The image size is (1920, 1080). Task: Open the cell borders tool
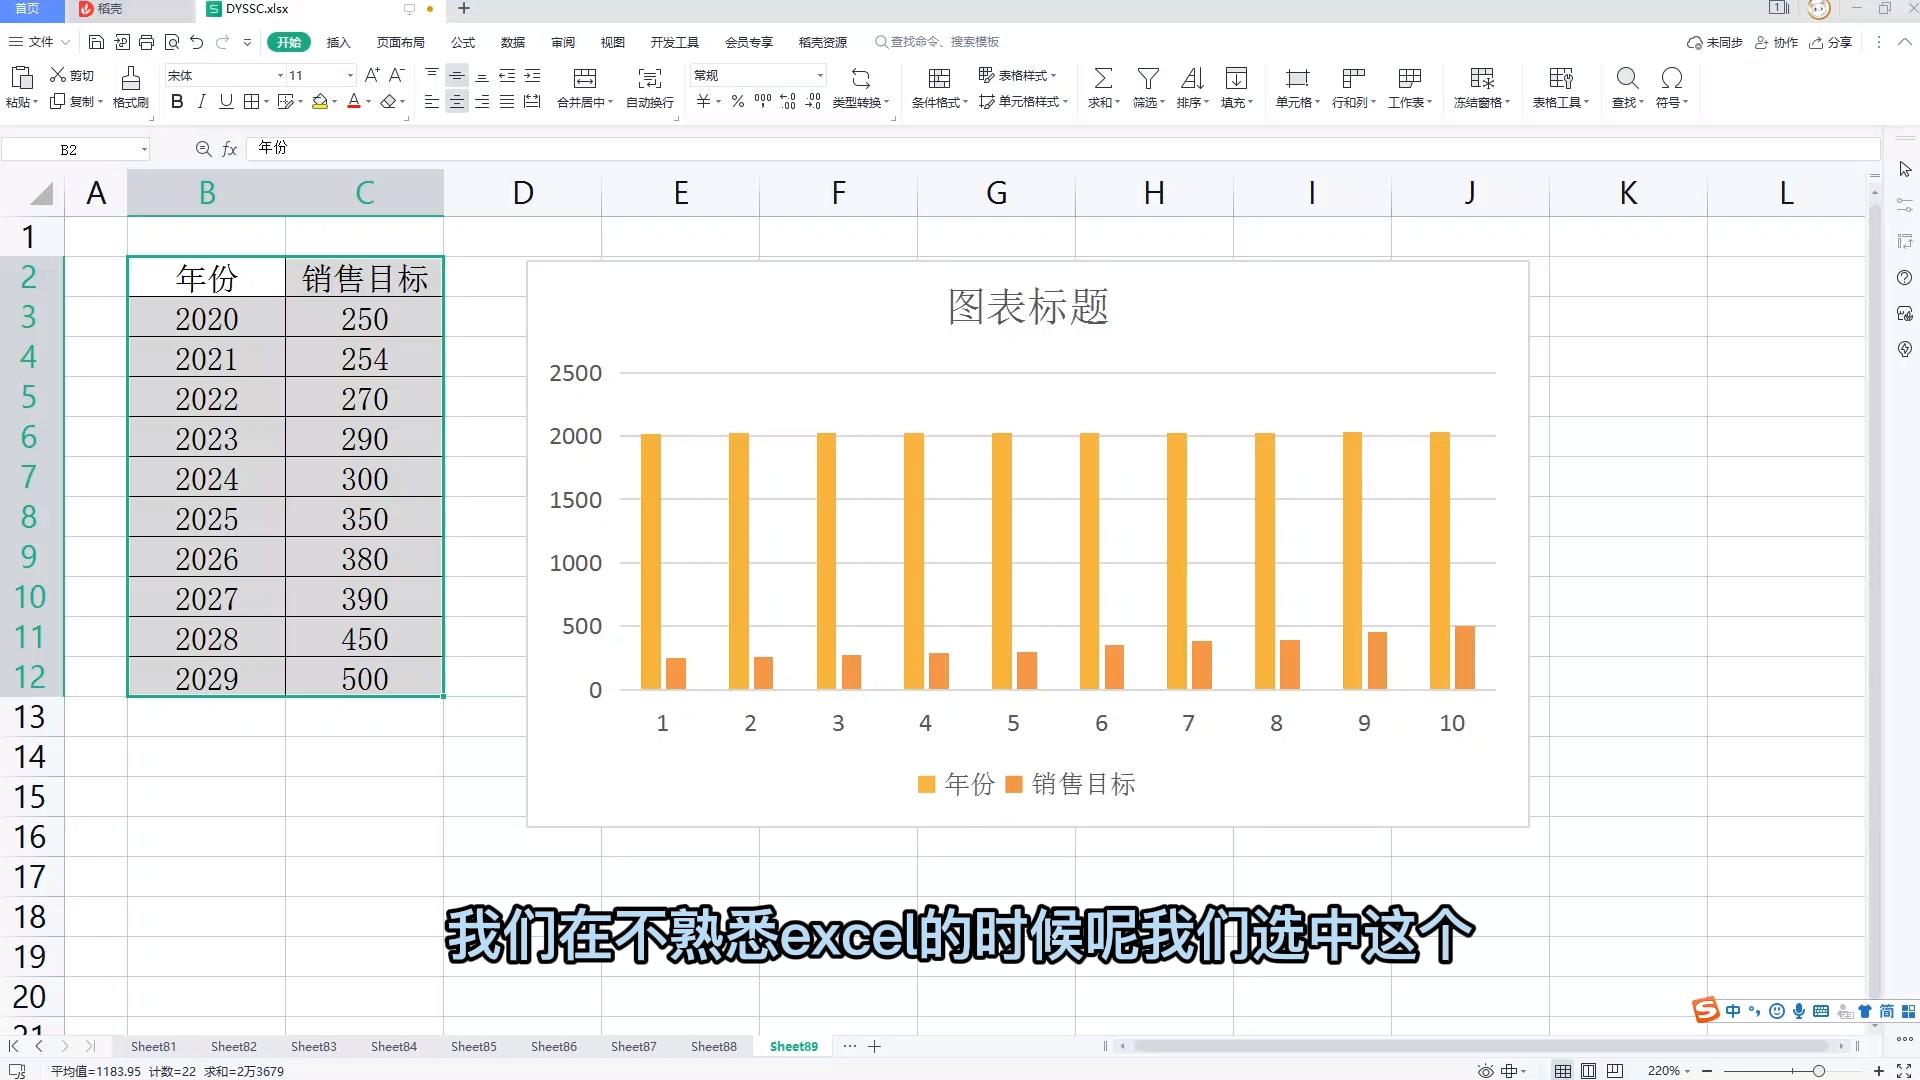252,101
